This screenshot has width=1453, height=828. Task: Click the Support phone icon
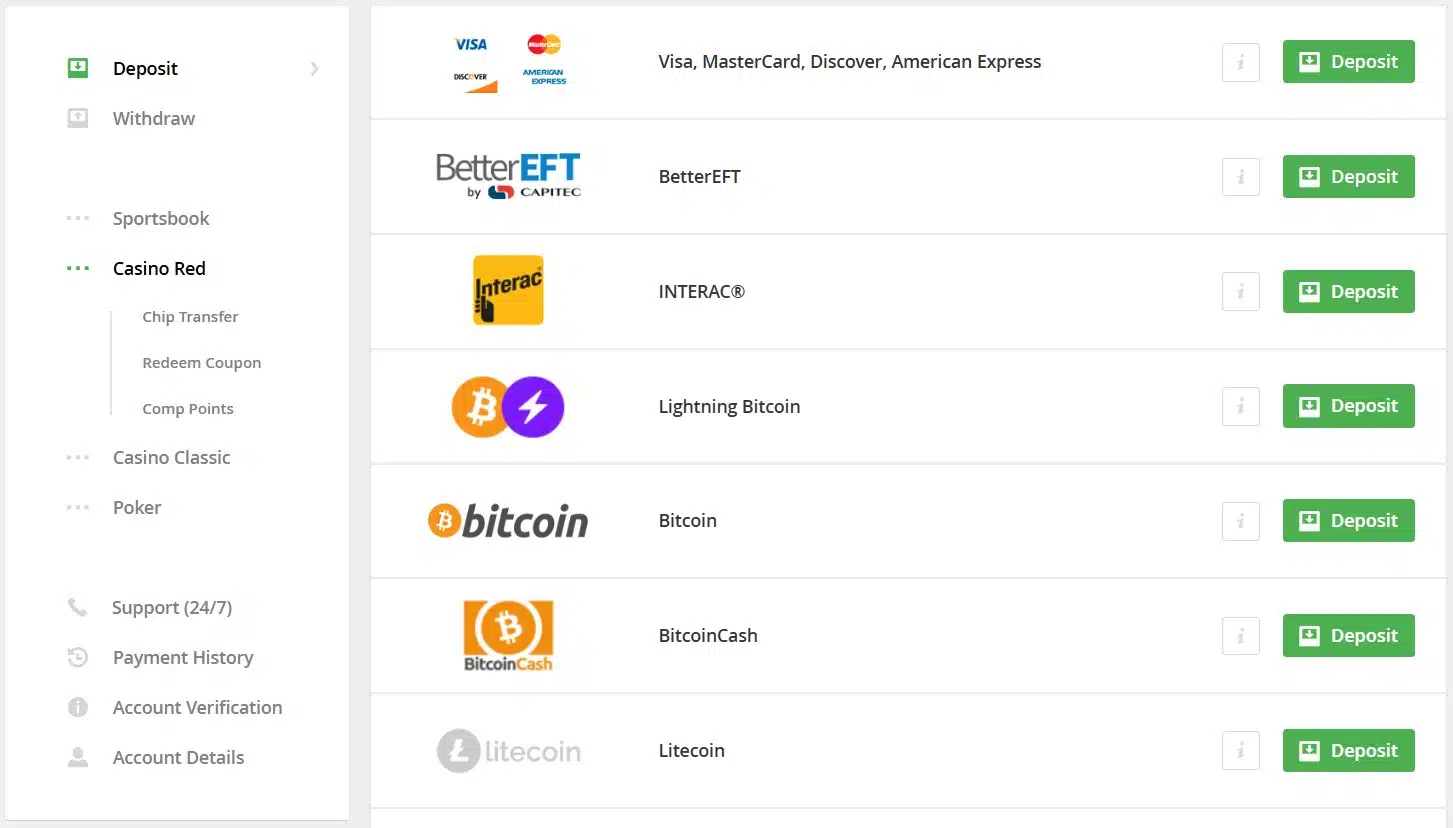tap(77, 607)
